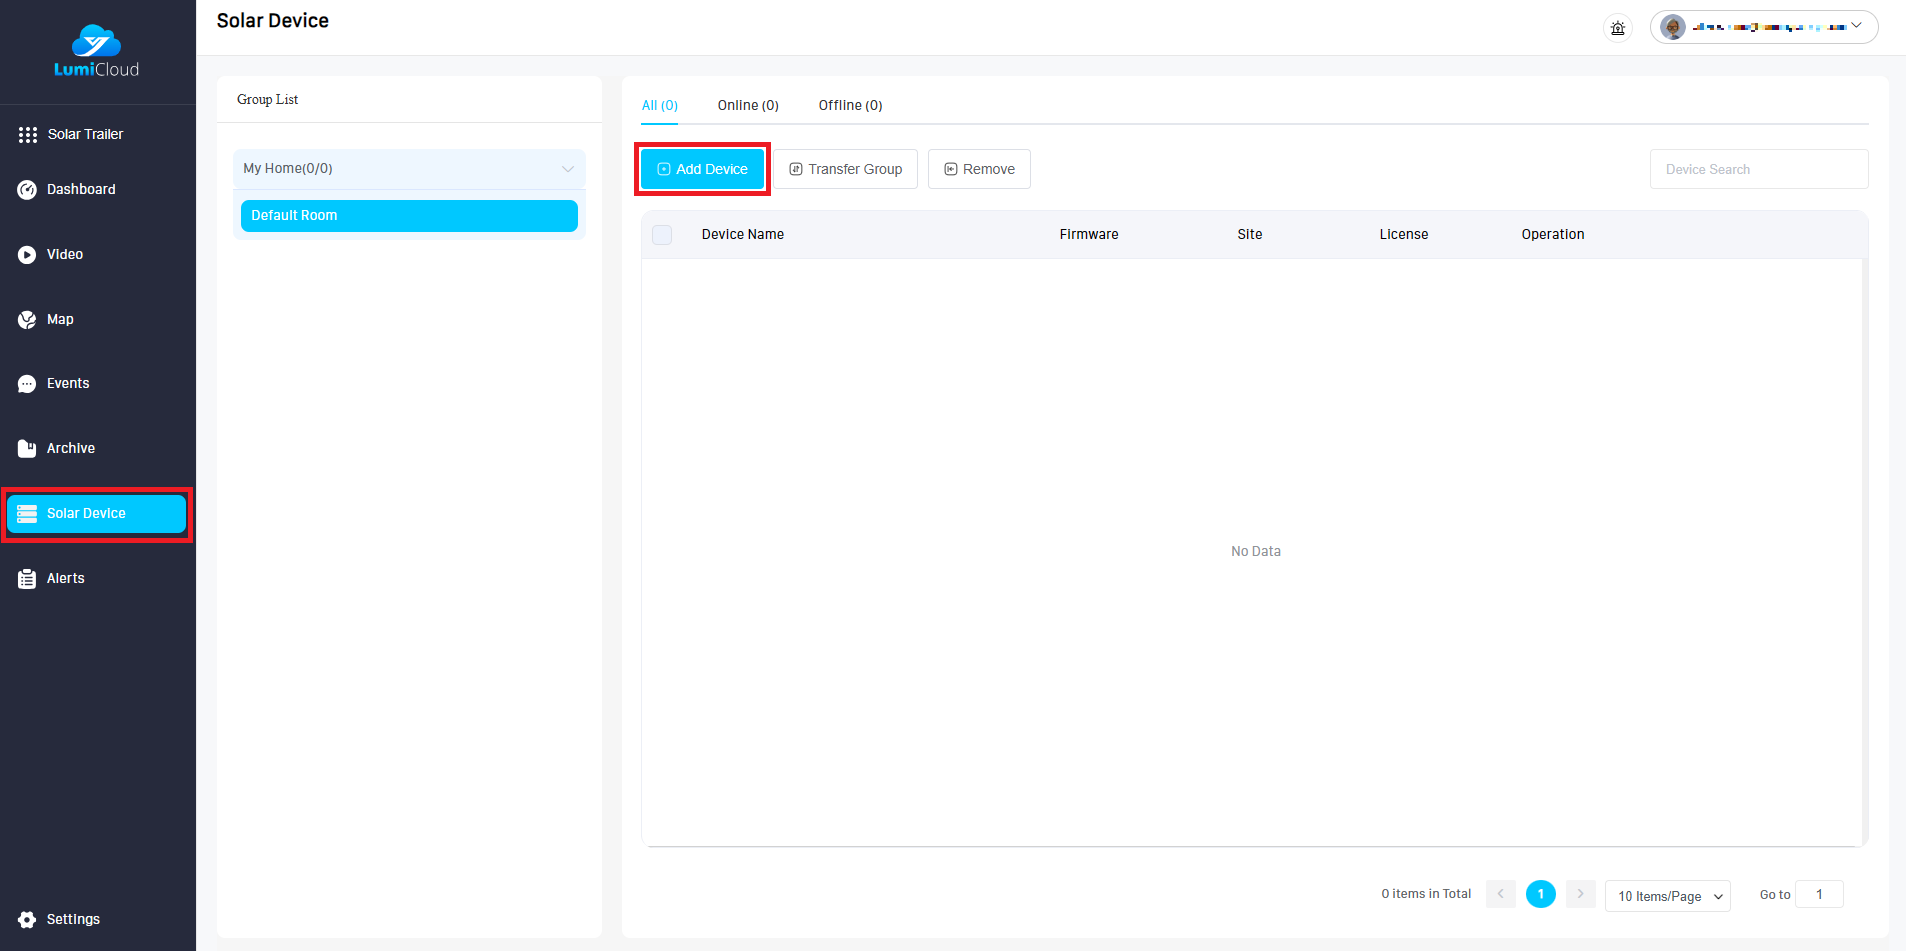Open the 10 Items/Page dropdown
1906x951 pixels.
pos(1668,896)
